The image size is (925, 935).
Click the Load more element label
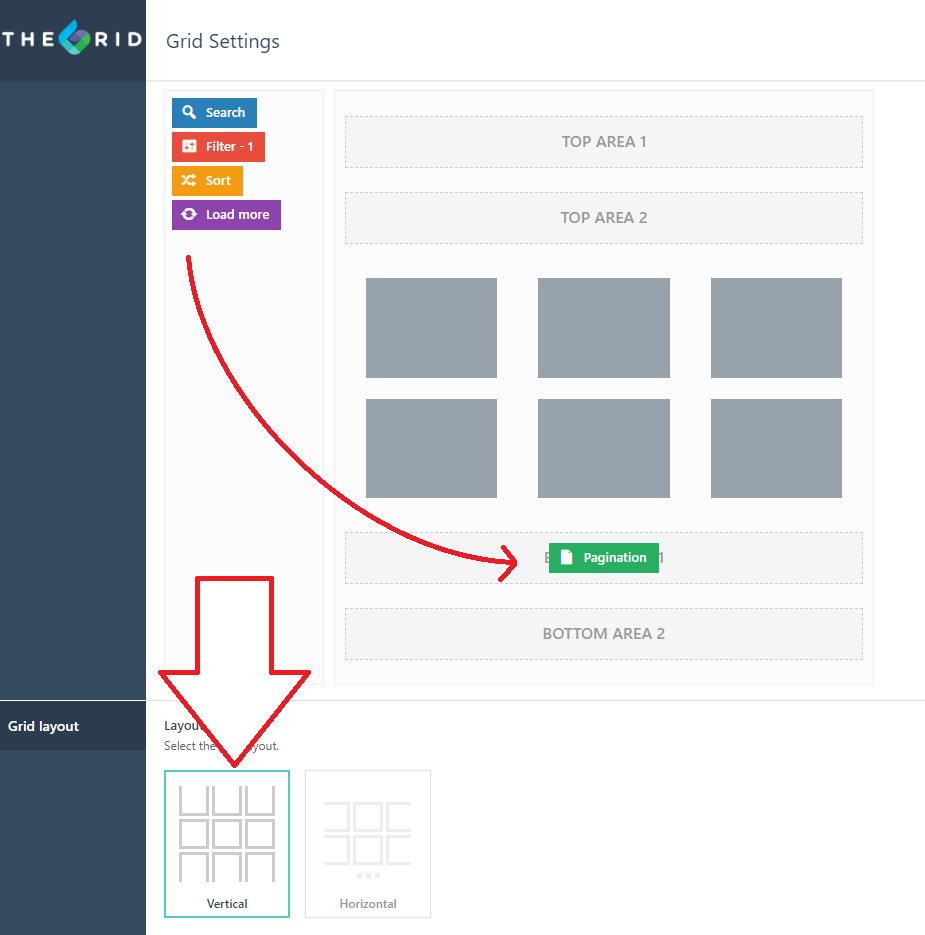(237, 215)
